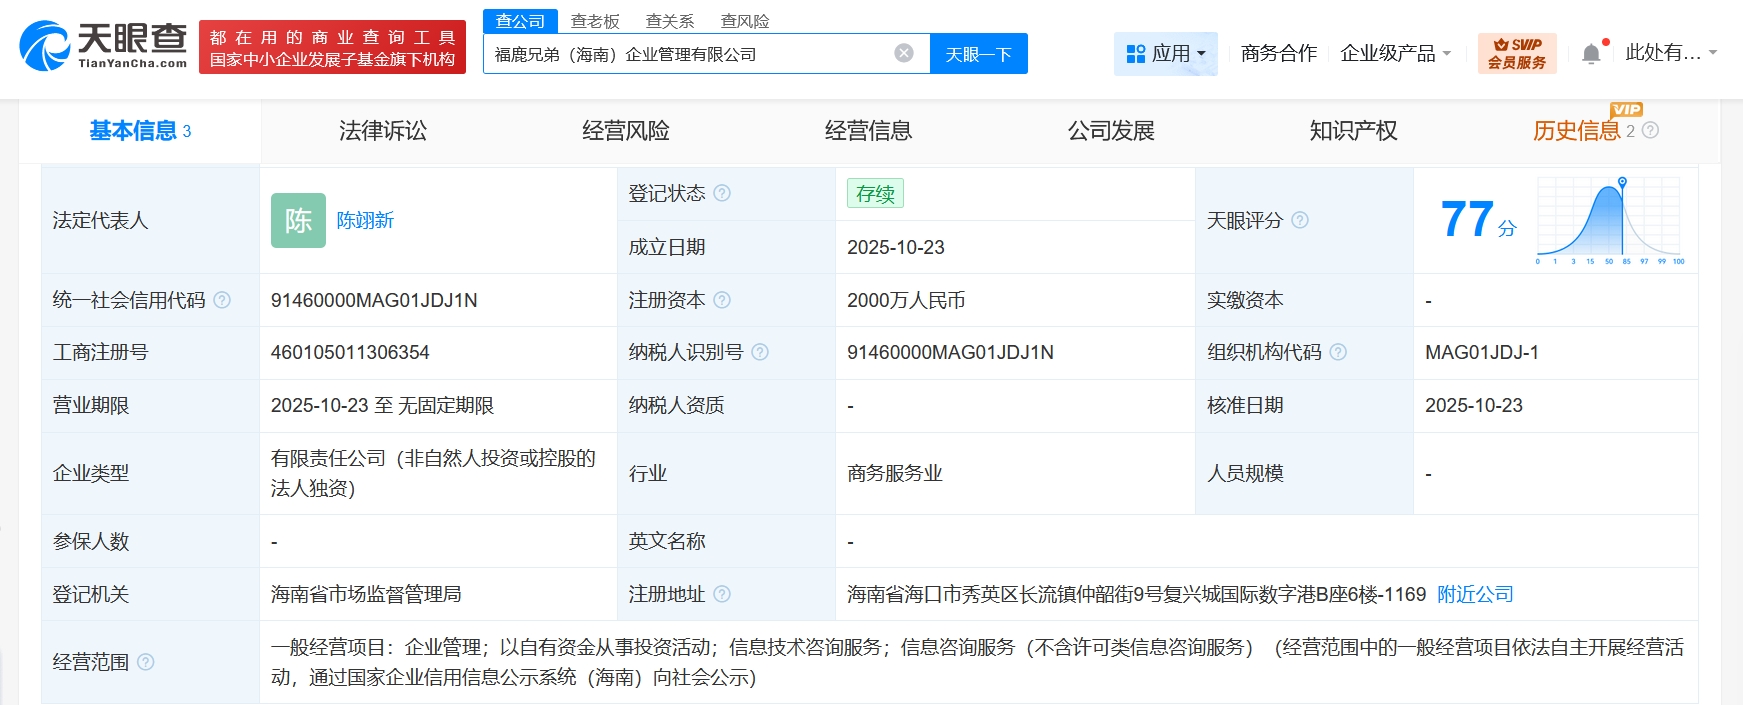This screenshot has height=705, width=1743.
Task: Click help icon next to 天眼评分
Action: click(1299, 220)
